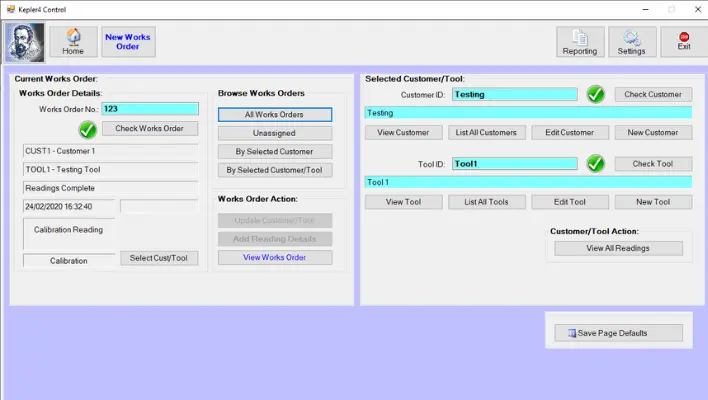Create a New Works Order

(128, 42)
